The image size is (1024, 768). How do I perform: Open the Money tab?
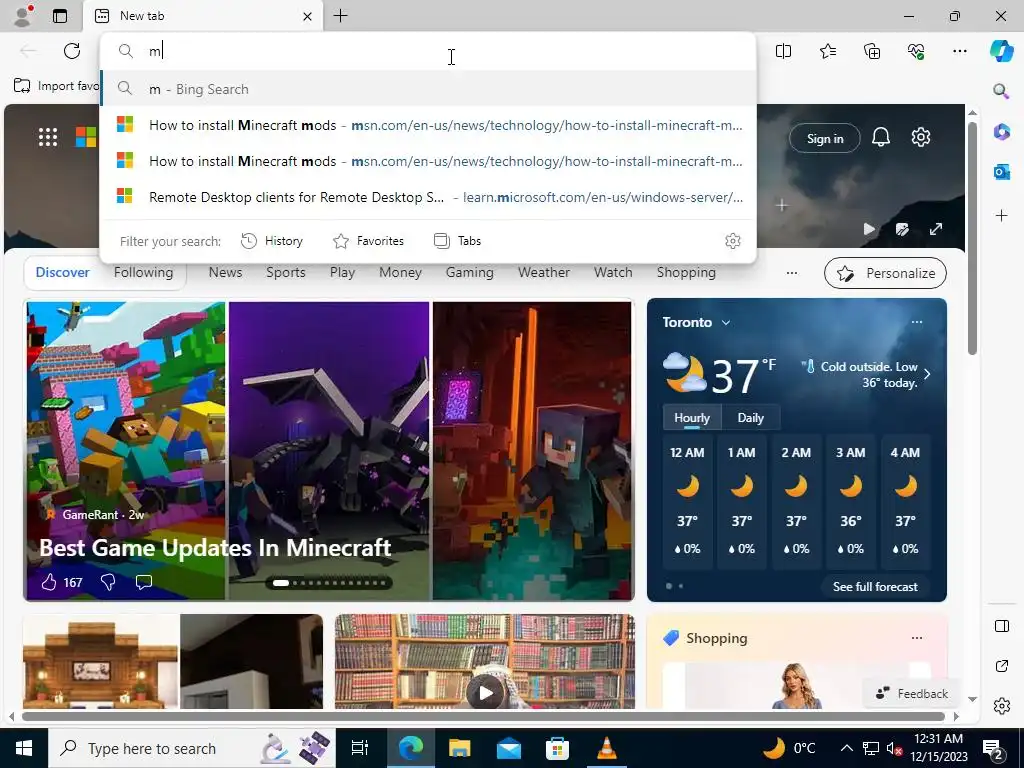(x=400, y=272)
